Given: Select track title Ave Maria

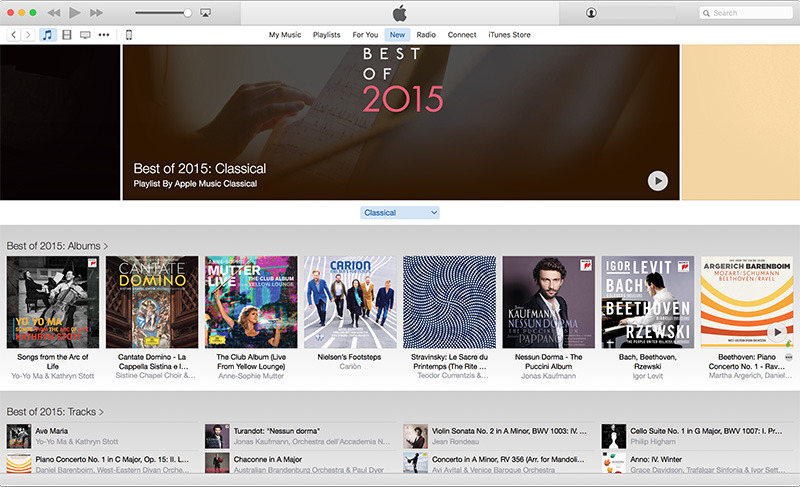Looking at the screenshot, I should click(x=52, y=431).
